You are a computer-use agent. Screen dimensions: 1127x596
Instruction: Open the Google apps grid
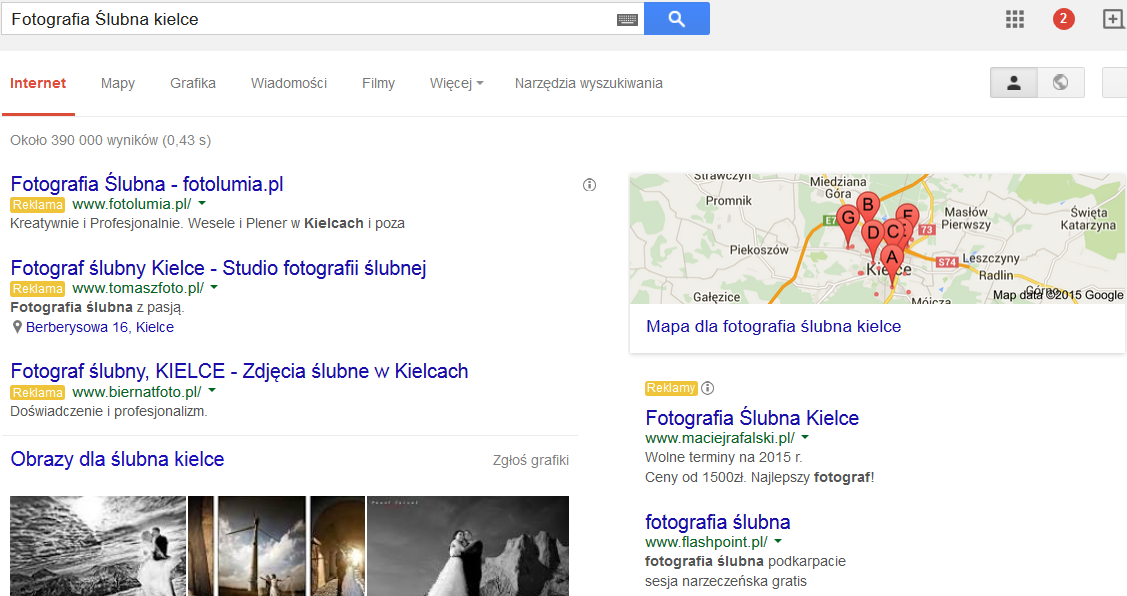1014,18
